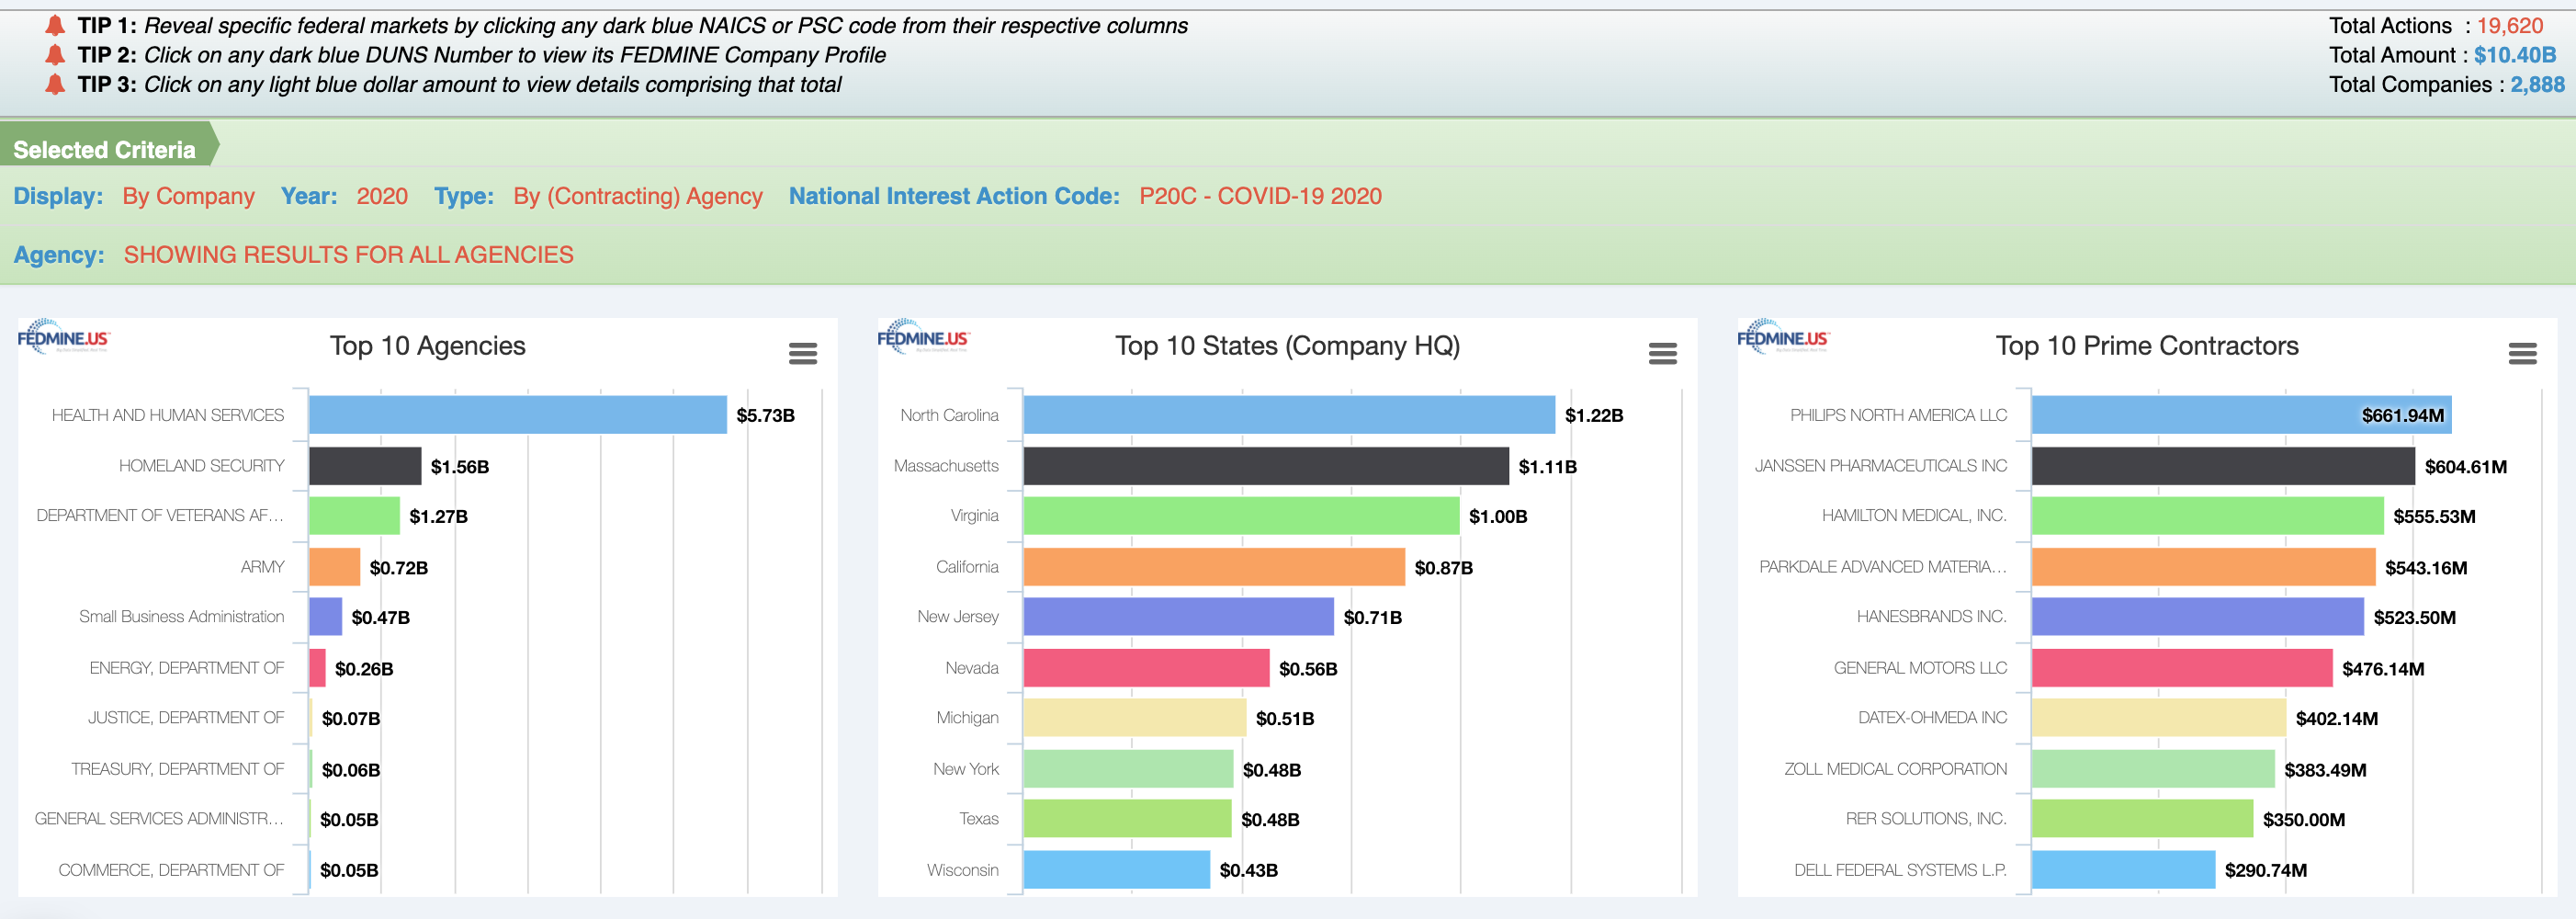Open Top 10 Agencies chart hamburger menu
This screenshot has width=2576, height=919.
pos(802,353)
